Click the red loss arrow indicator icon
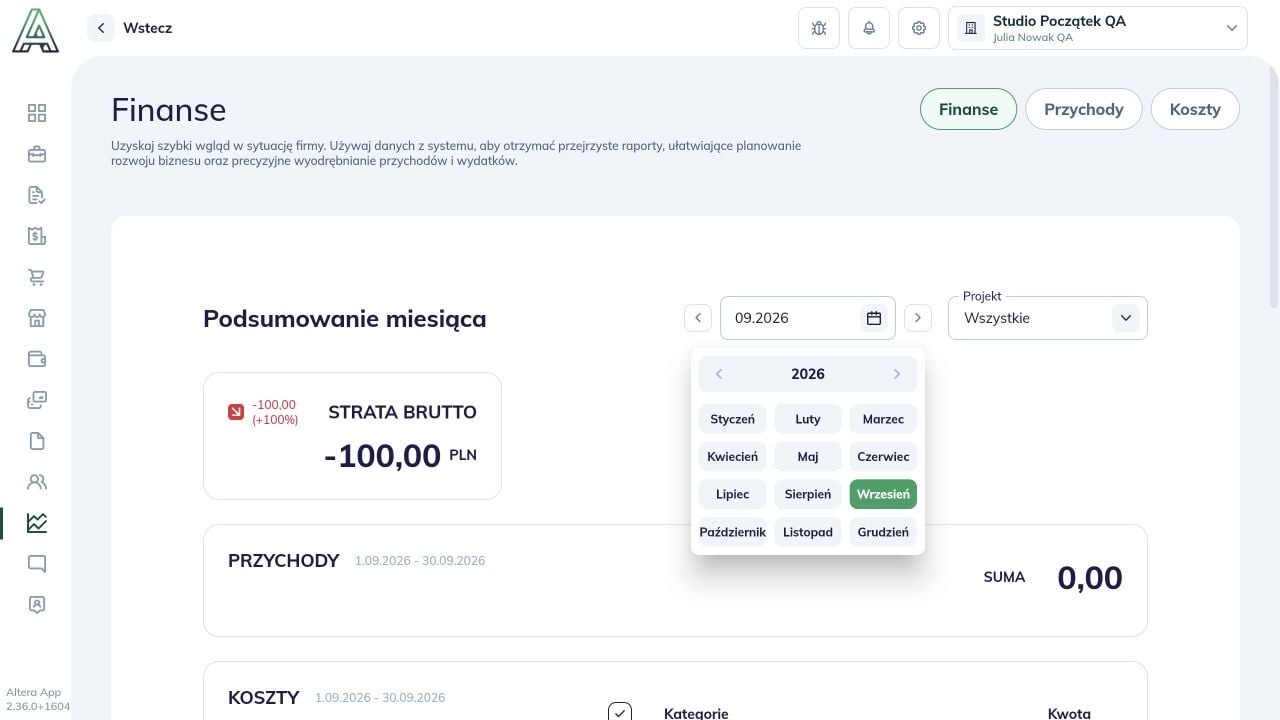Screen dimensions: 1280x720 pos(236,412)
